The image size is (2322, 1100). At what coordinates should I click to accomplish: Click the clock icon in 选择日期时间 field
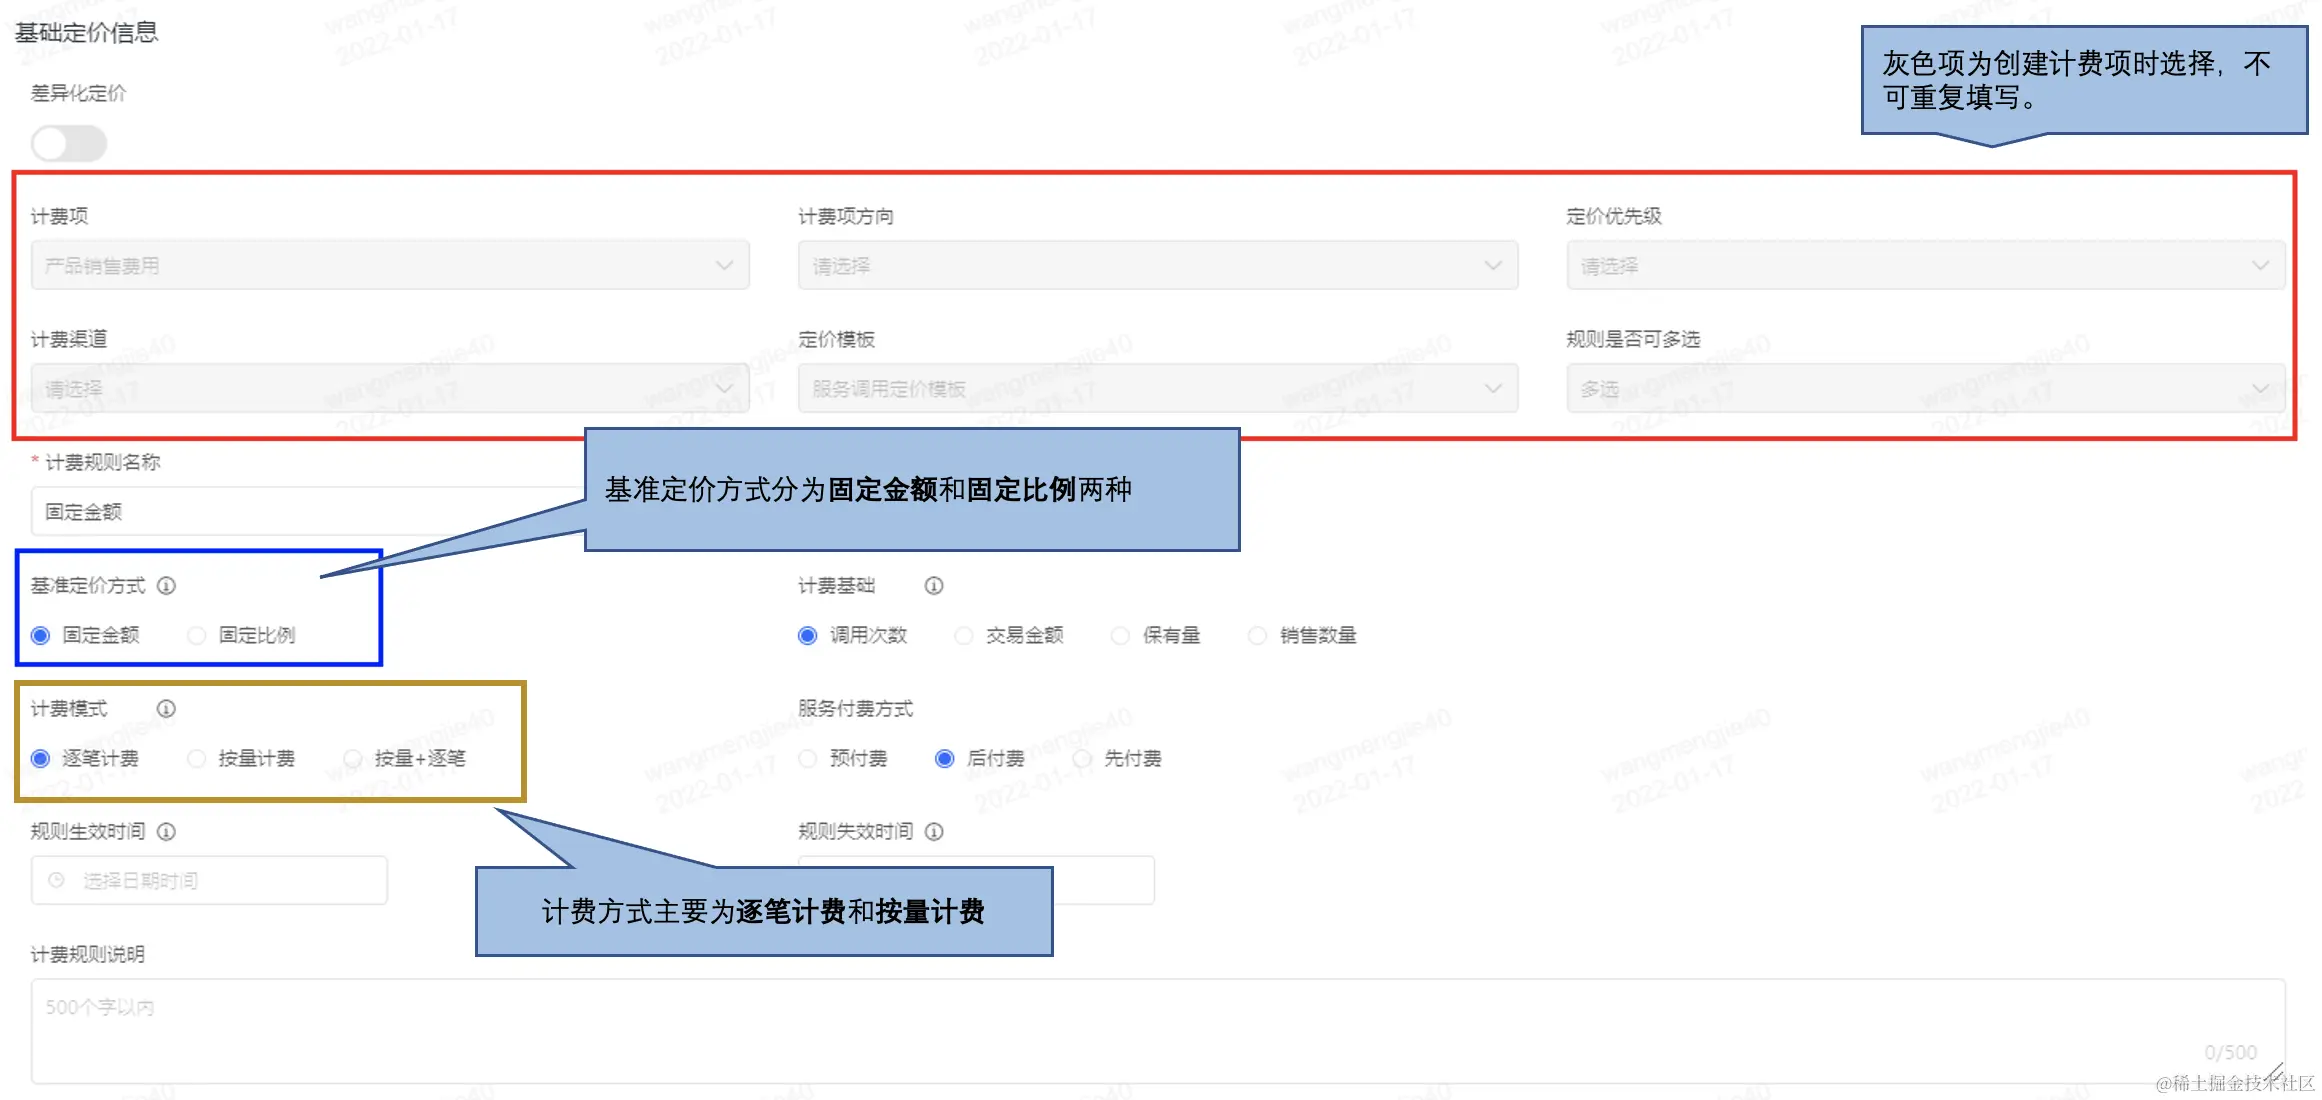(x=57, y=881)
